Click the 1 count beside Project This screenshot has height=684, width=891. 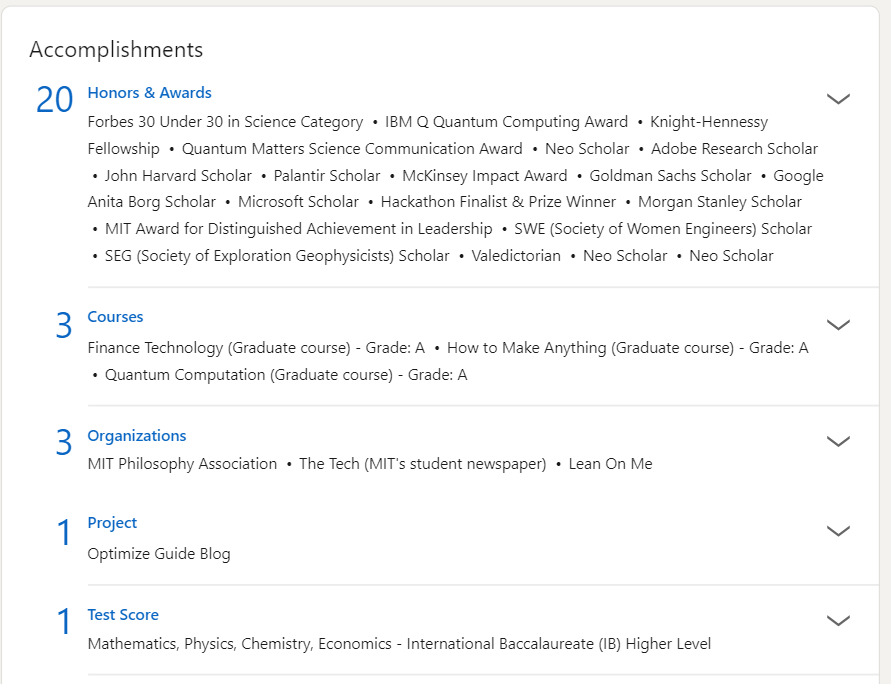pos(64,532)
